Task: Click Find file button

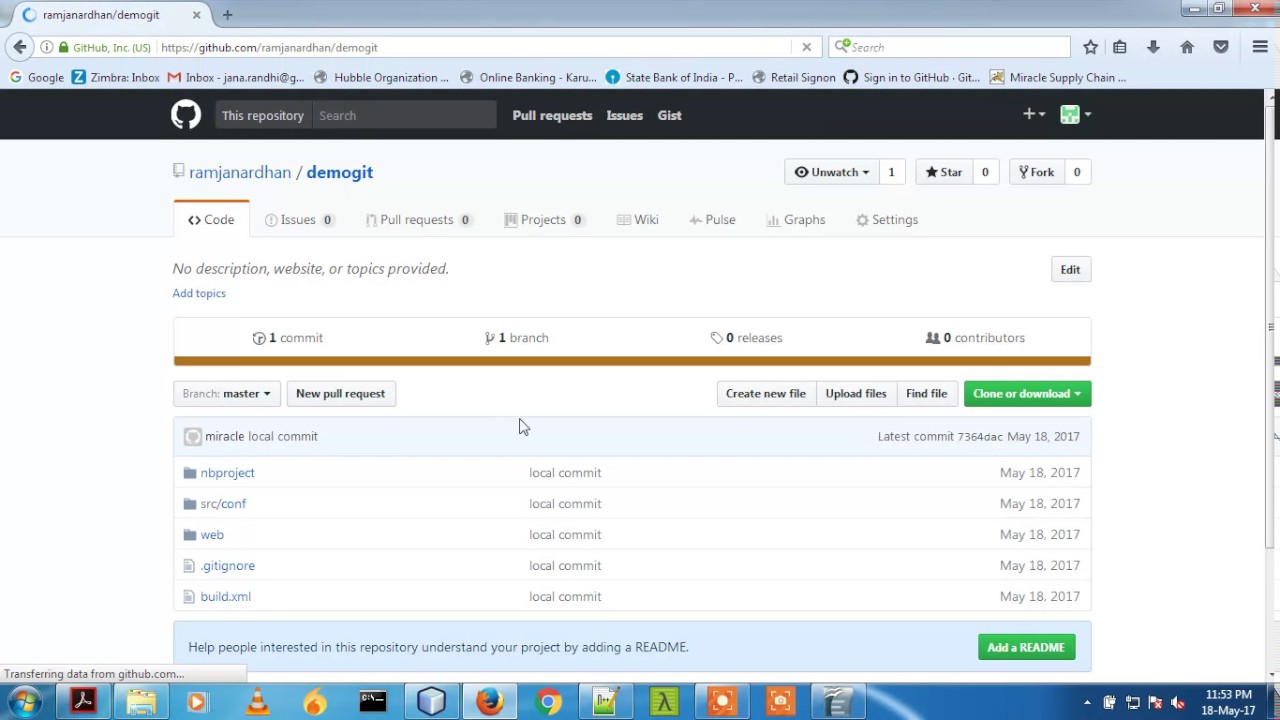Action: tap(926, 393)
